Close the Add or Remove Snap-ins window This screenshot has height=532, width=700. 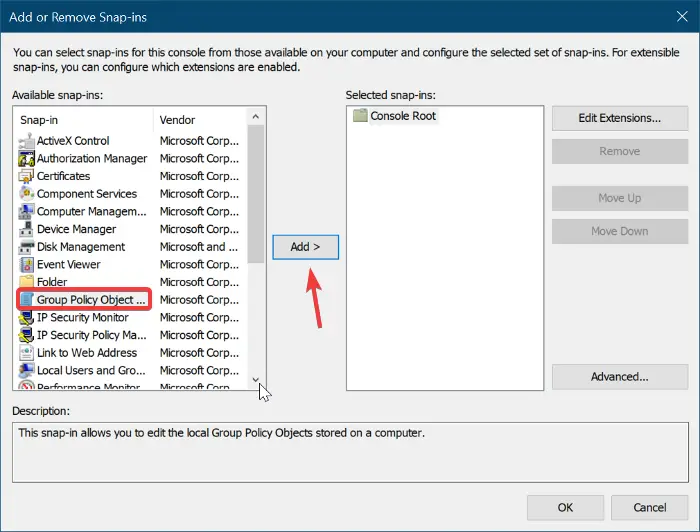click(x=682, y=17)
